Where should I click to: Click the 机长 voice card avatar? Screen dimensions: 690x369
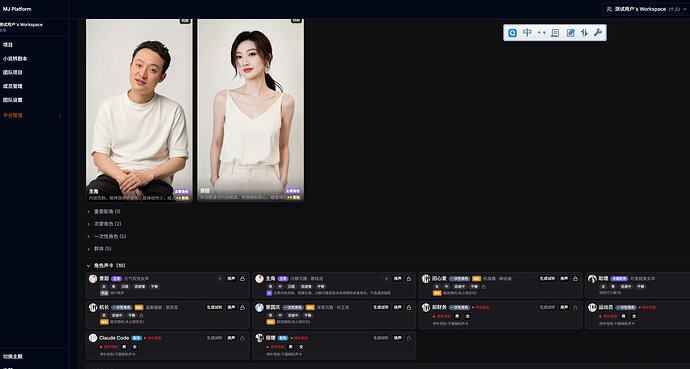(93, 308)
